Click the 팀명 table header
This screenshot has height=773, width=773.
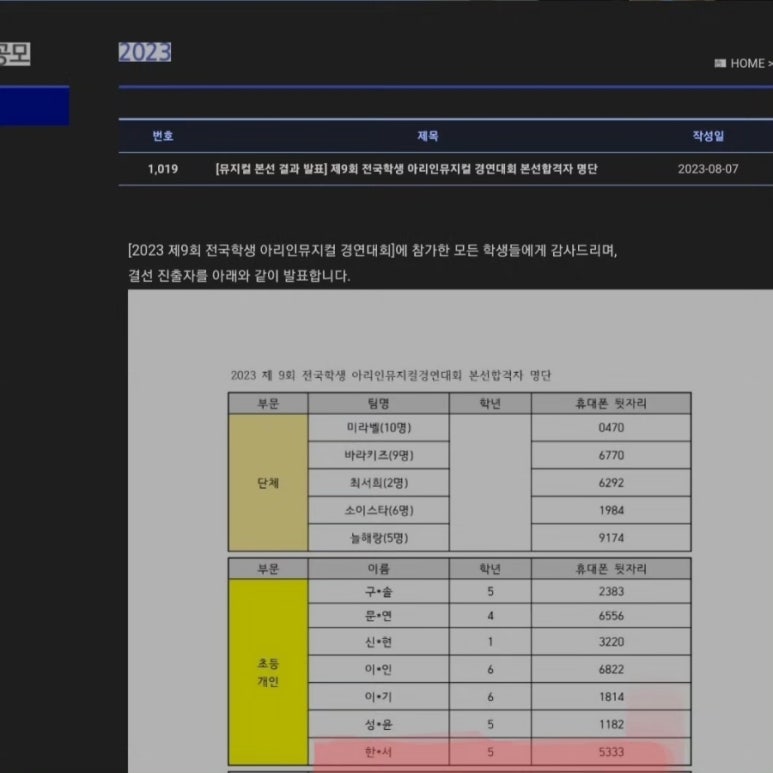pyautogui.click(x=379, y=404)
